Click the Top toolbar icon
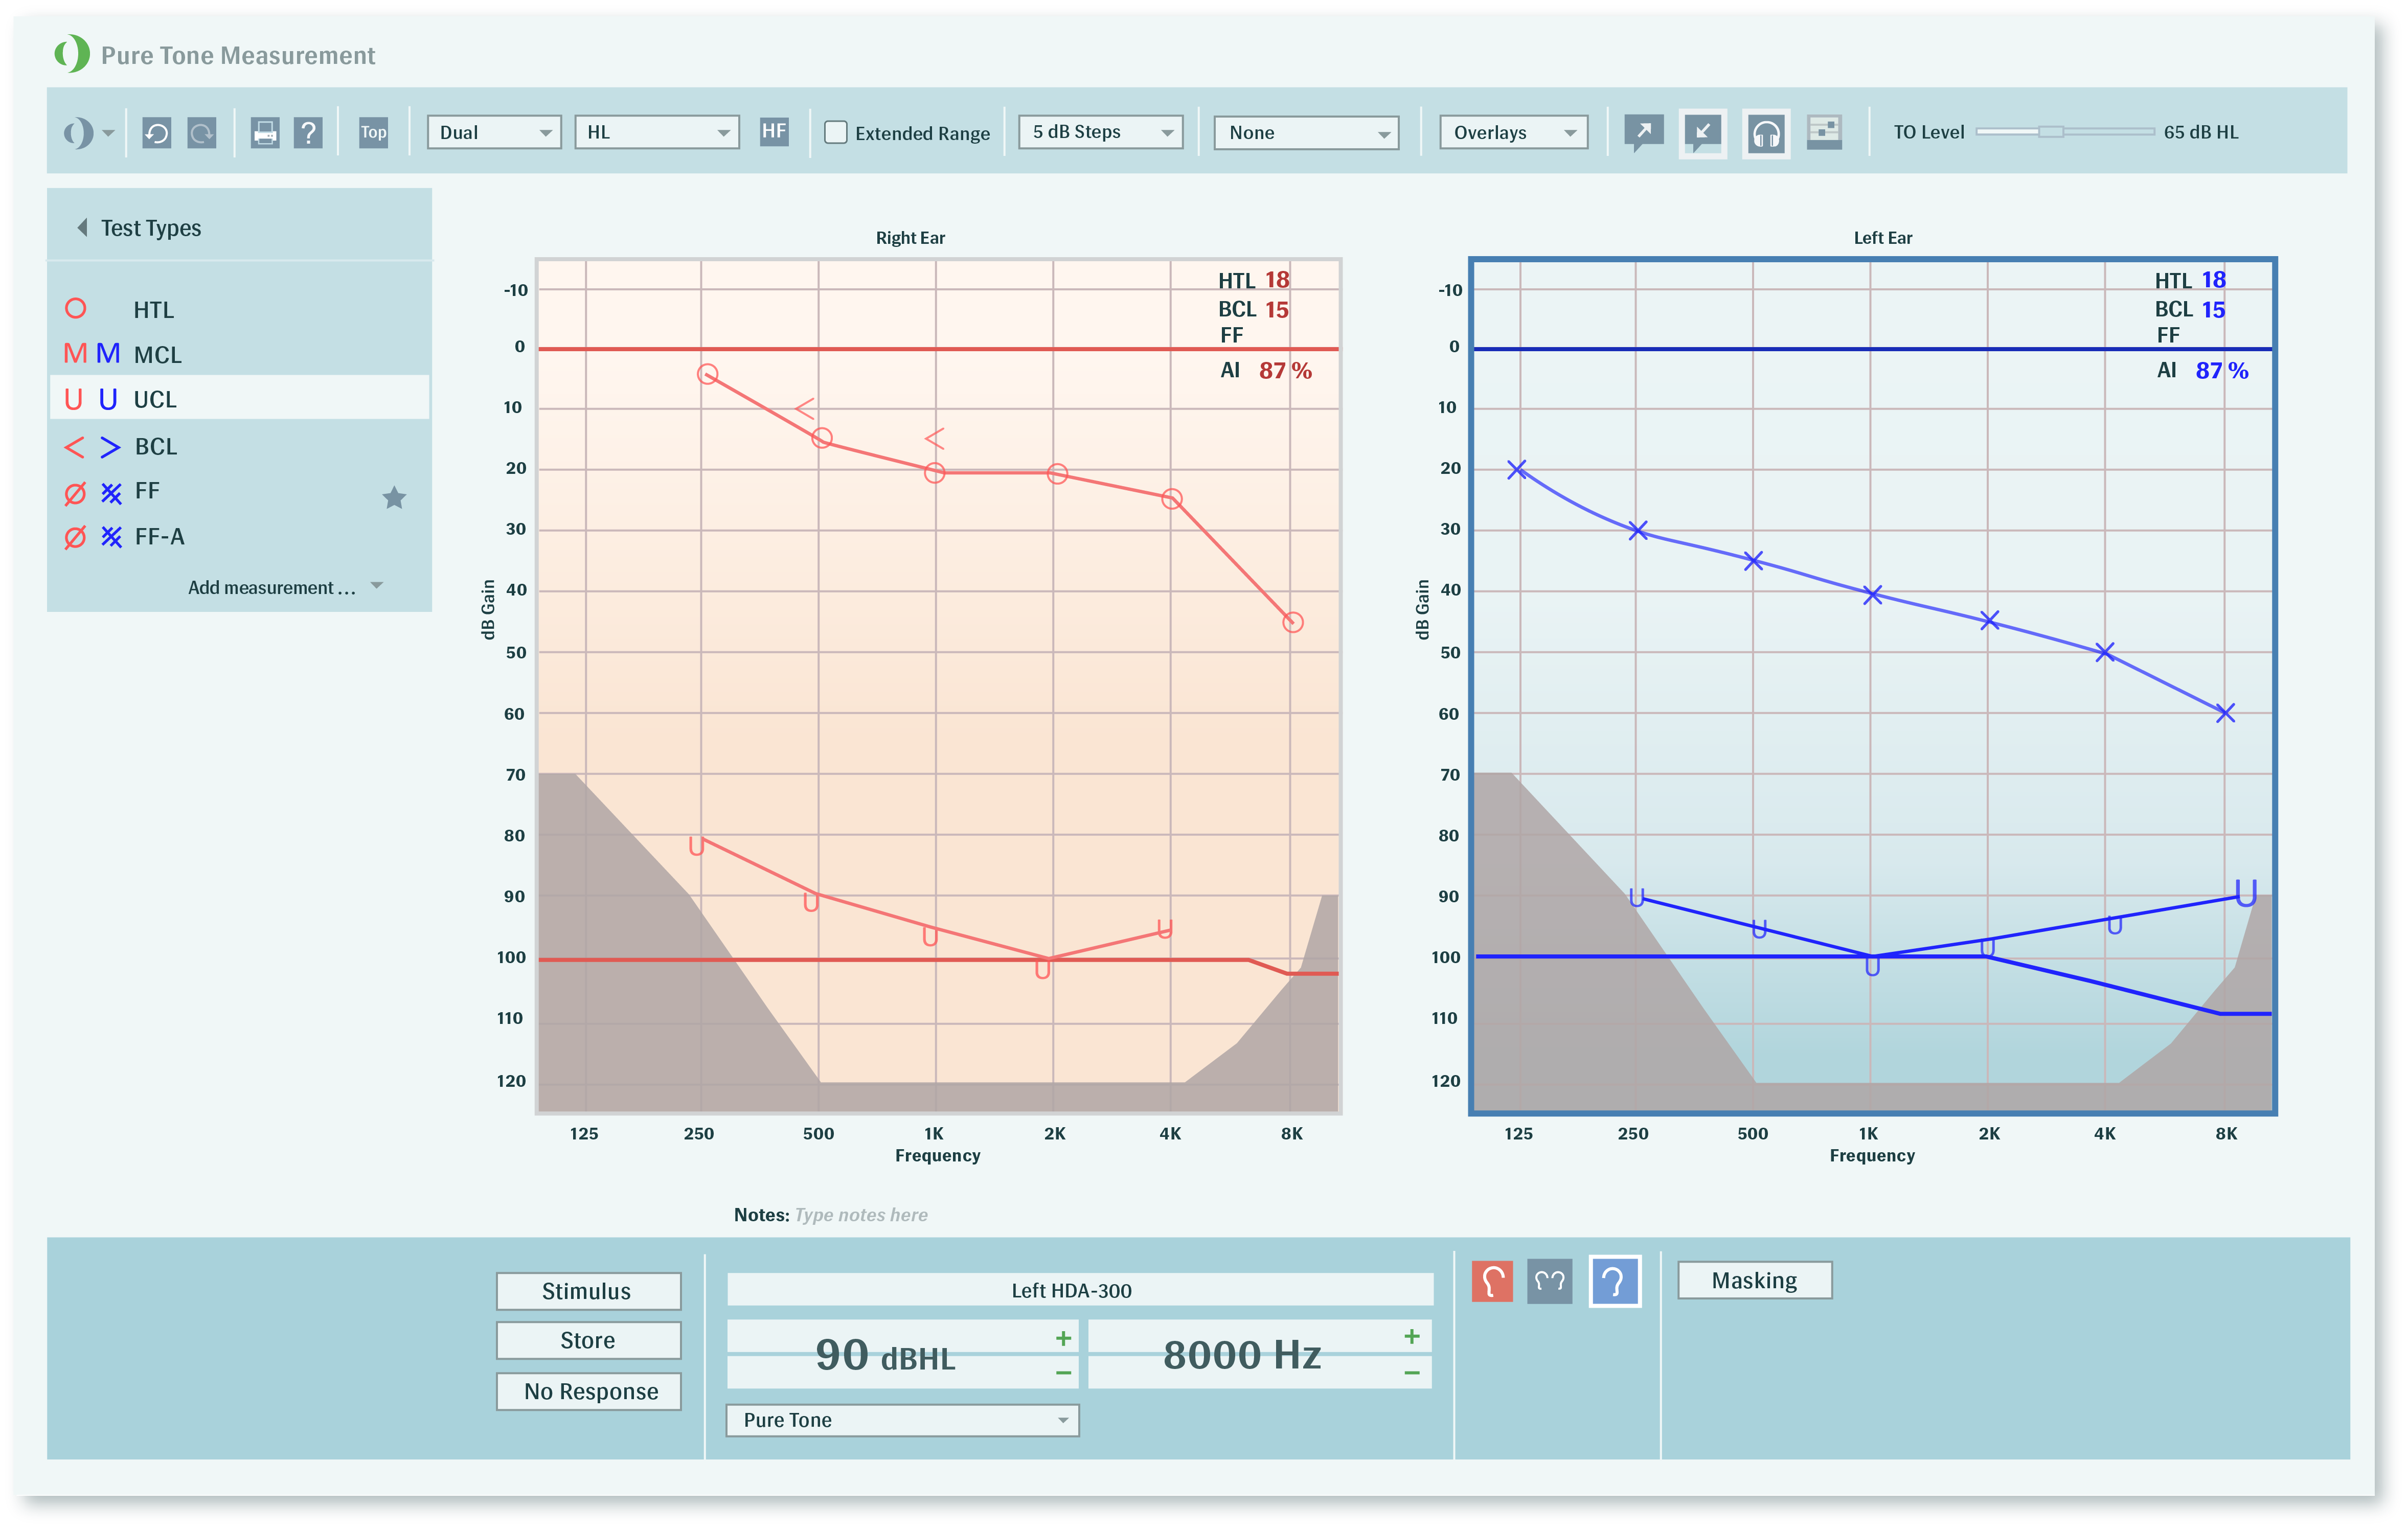The width and height of the screenshot is (2408, 1529). point(374,132)
